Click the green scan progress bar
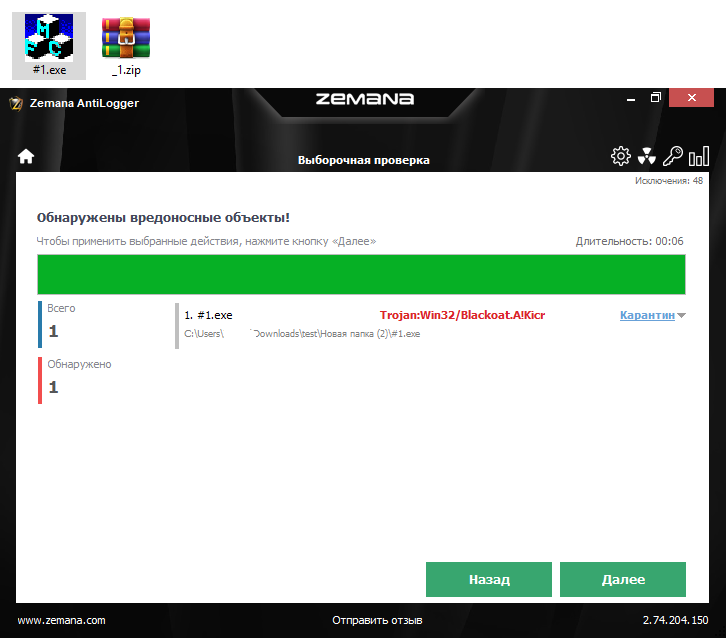The width and height of the screenshot is (726, 638). pyautogui.click(x=361, y=274)
